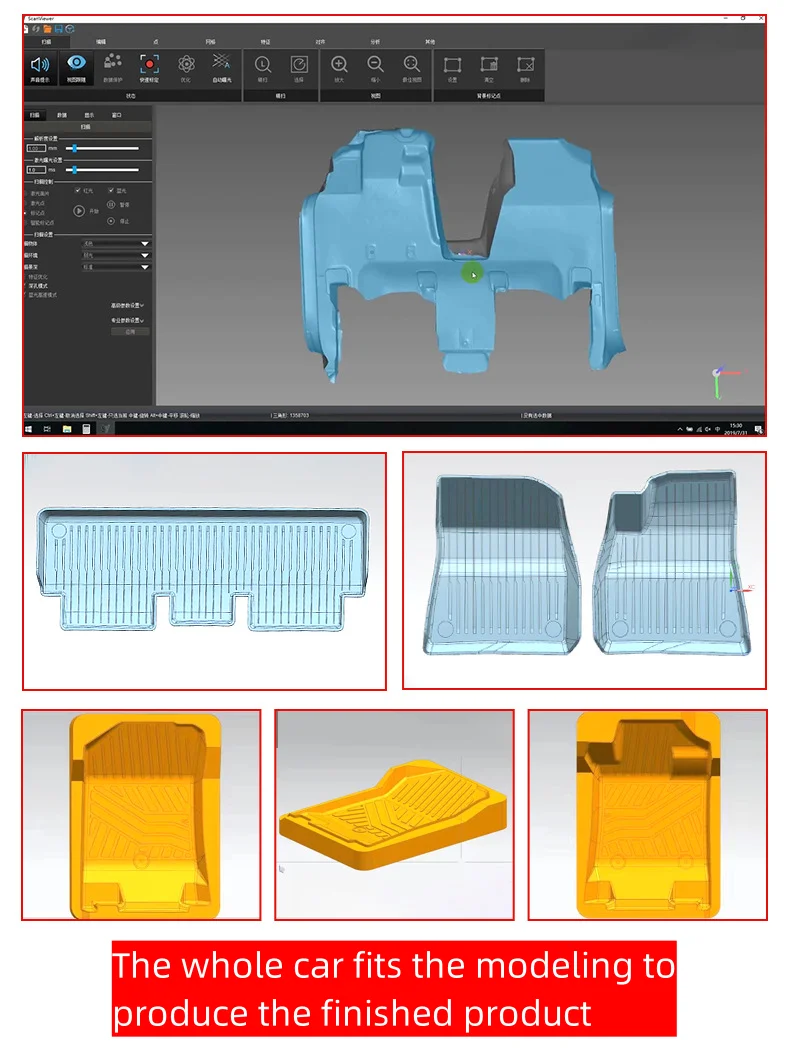
Task: Expand the professional parameter settings chevron
Action: pyautogui.click(x=142, y=320)
